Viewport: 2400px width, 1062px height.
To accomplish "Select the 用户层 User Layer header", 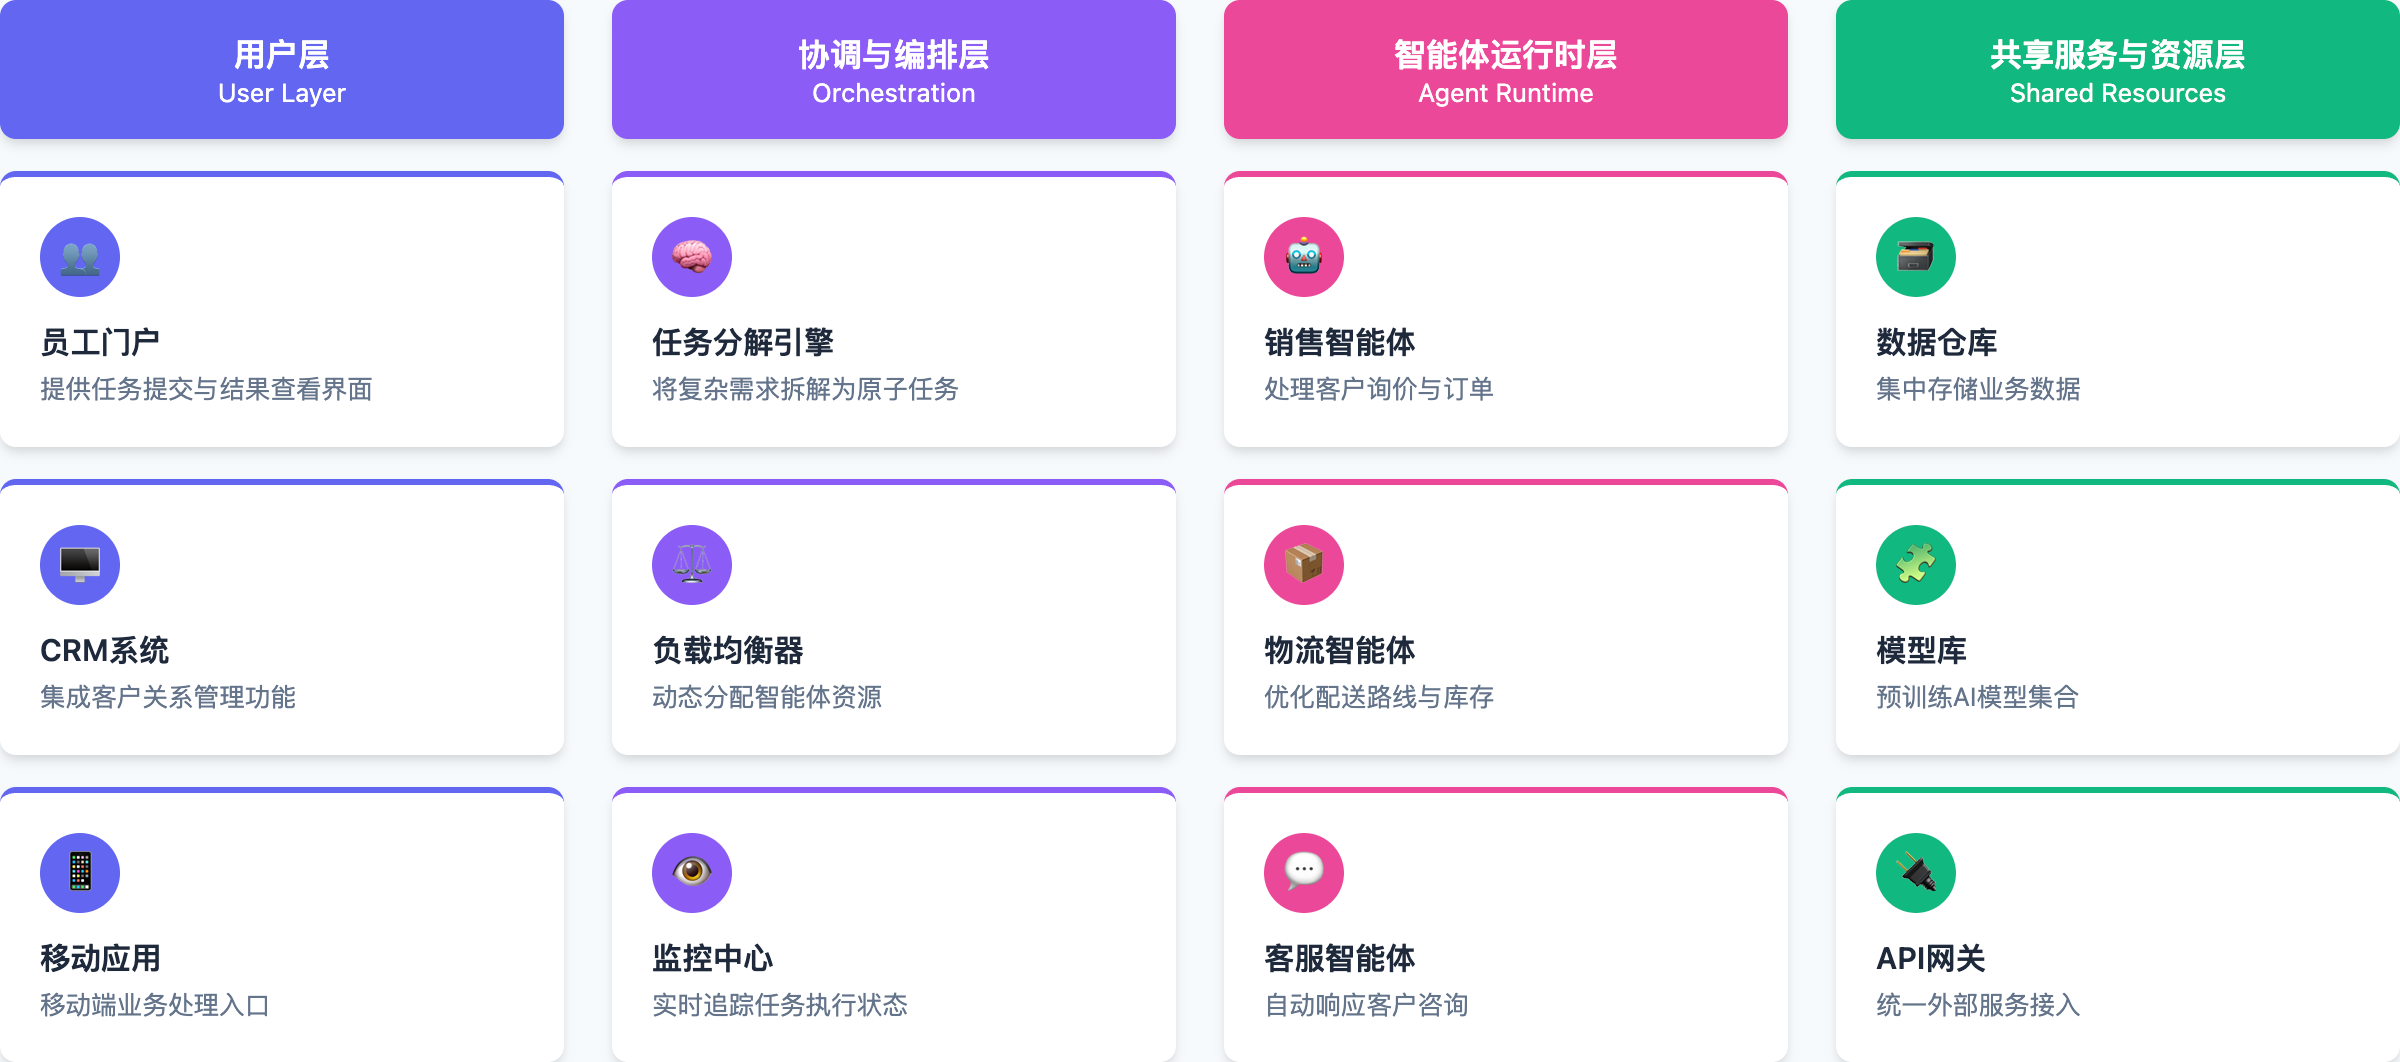I will (282, 69).
